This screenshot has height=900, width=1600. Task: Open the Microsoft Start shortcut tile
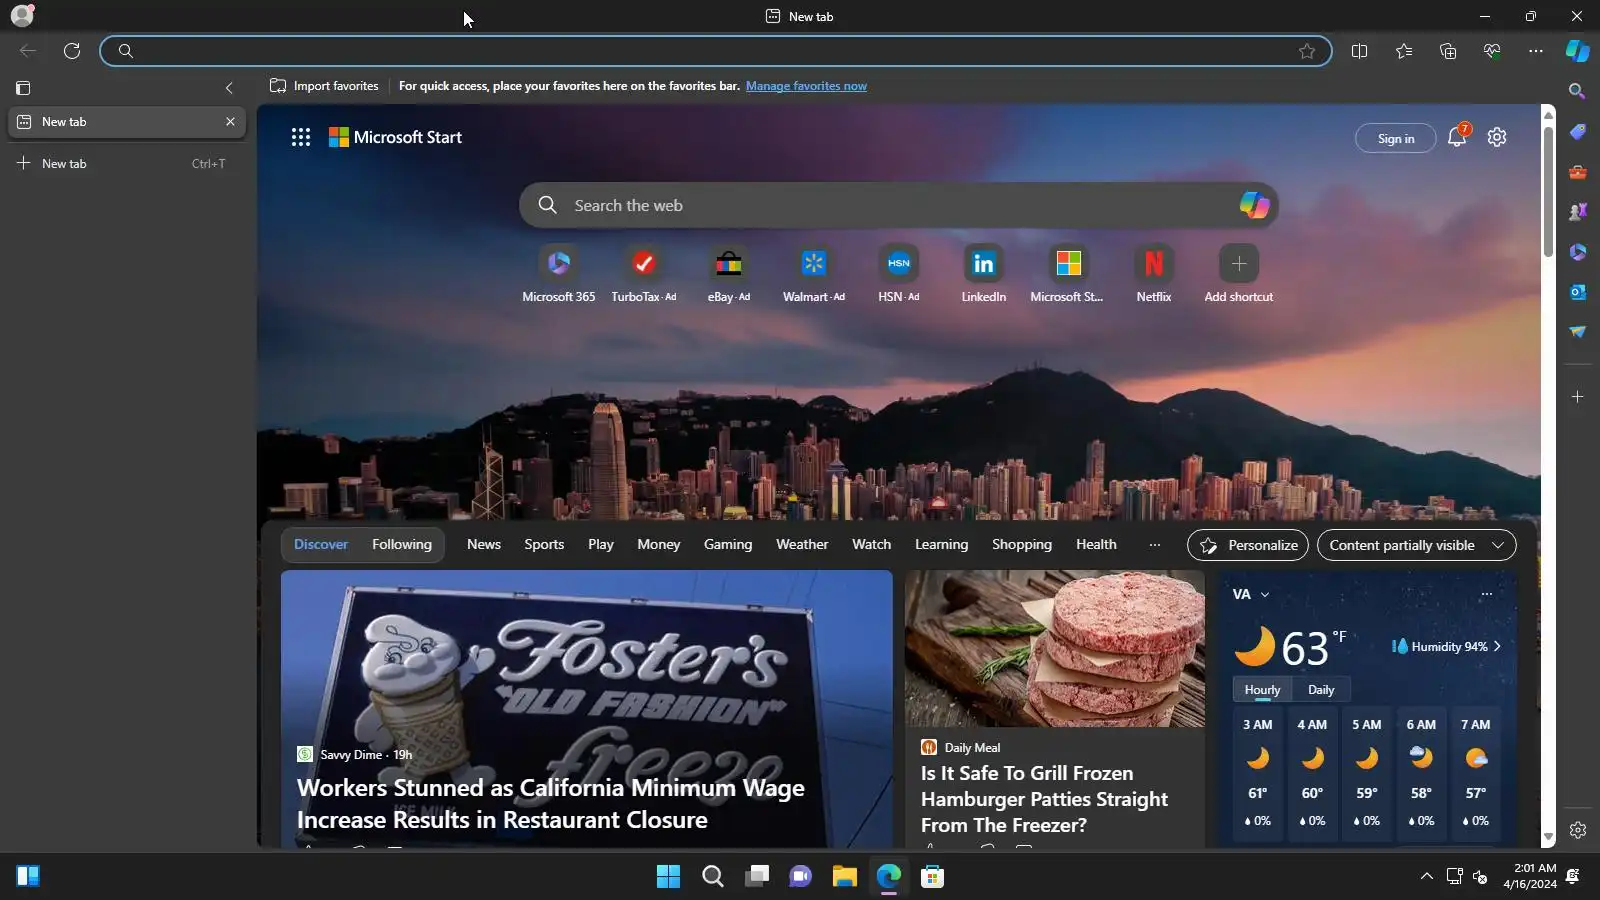click(1068, 274)
